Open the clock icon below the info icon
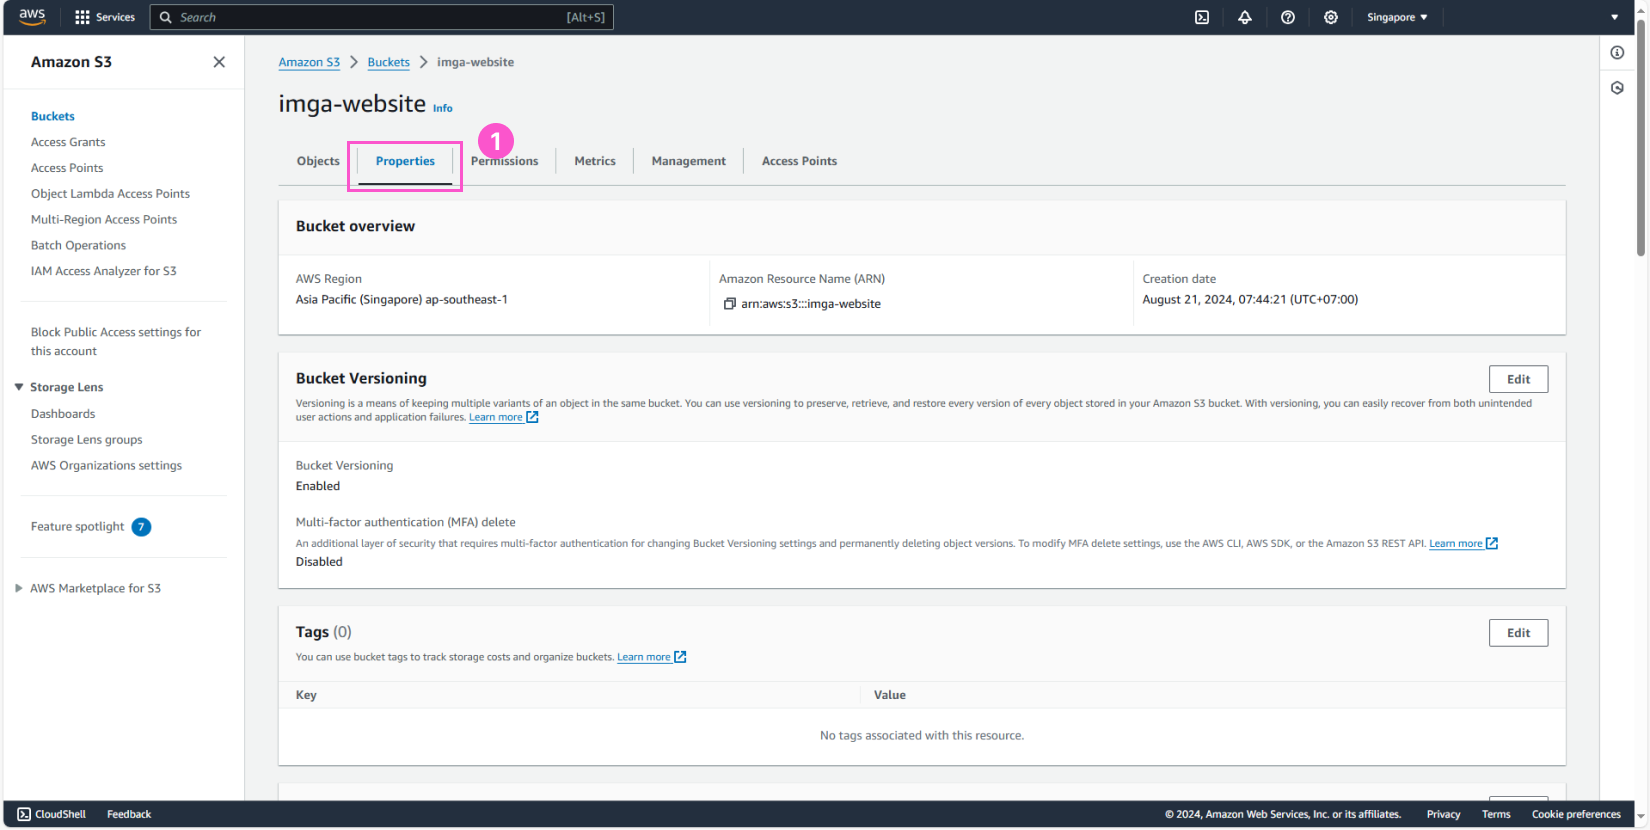The height and width of the screenshot is (830, 1650). pyautogui.click(x=1617, y=88)
